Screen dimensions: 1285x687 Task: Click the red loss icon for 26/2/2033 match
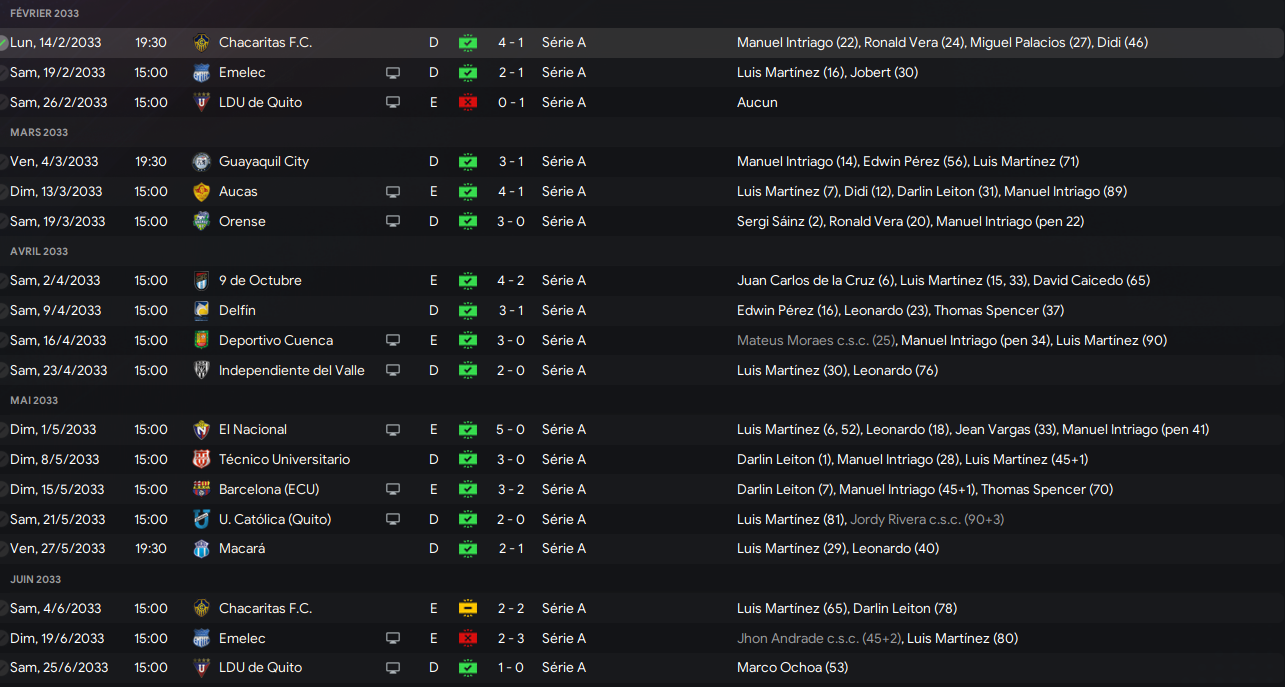click(468, 103)
